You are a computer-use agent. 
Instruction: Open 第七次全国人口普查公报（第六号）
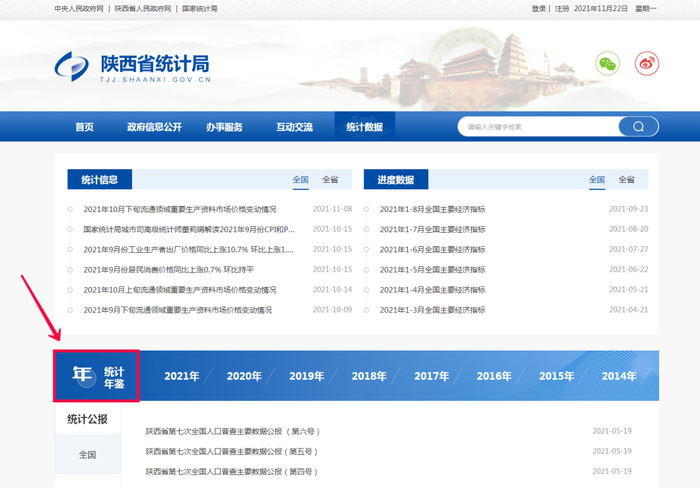231,431
